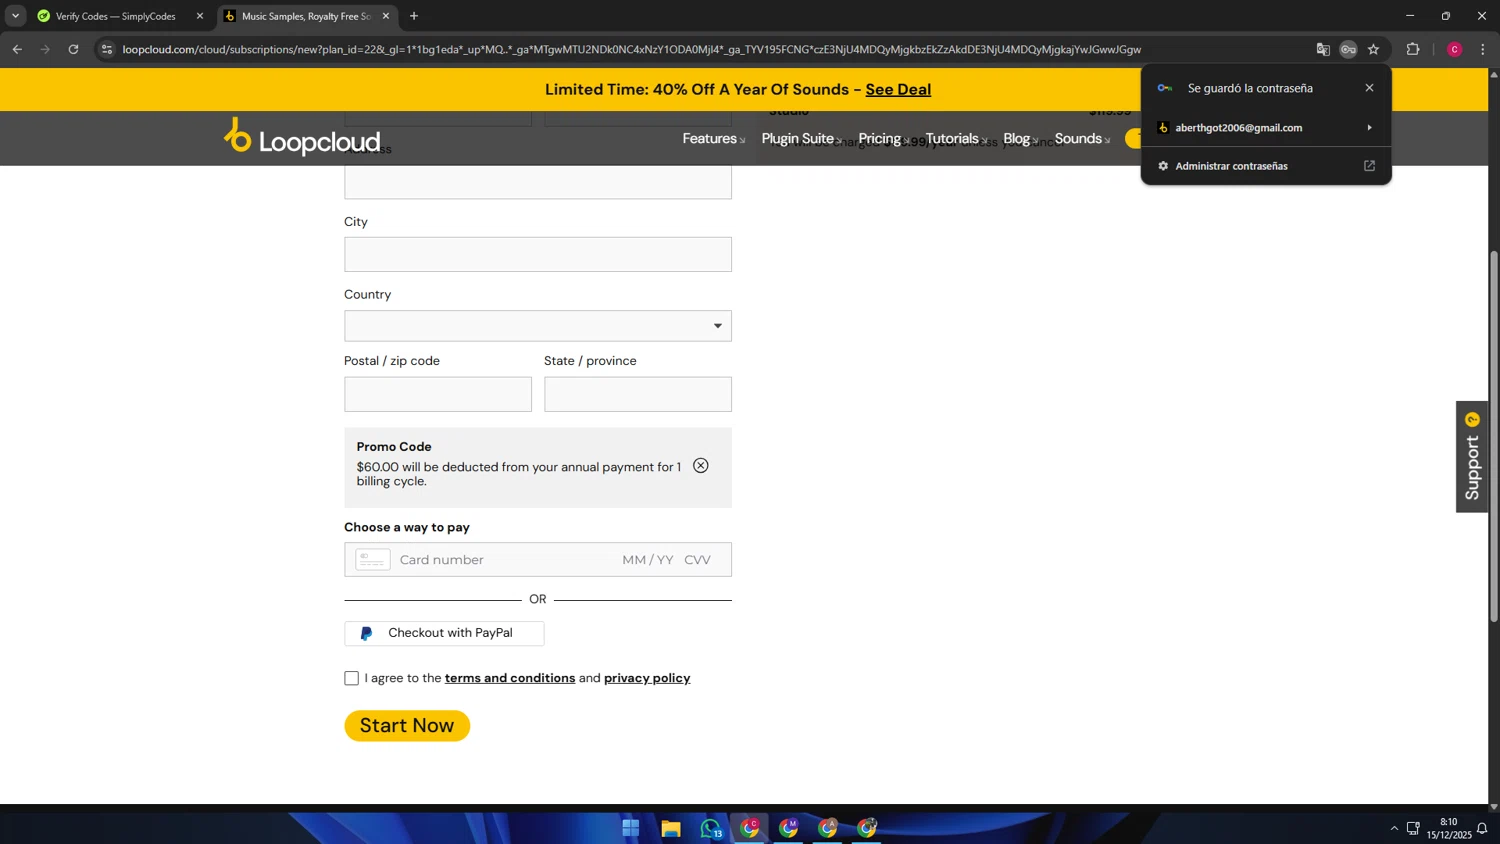Open File Explorer from the taskbar
1500x844 pixels.
(671, 828)
